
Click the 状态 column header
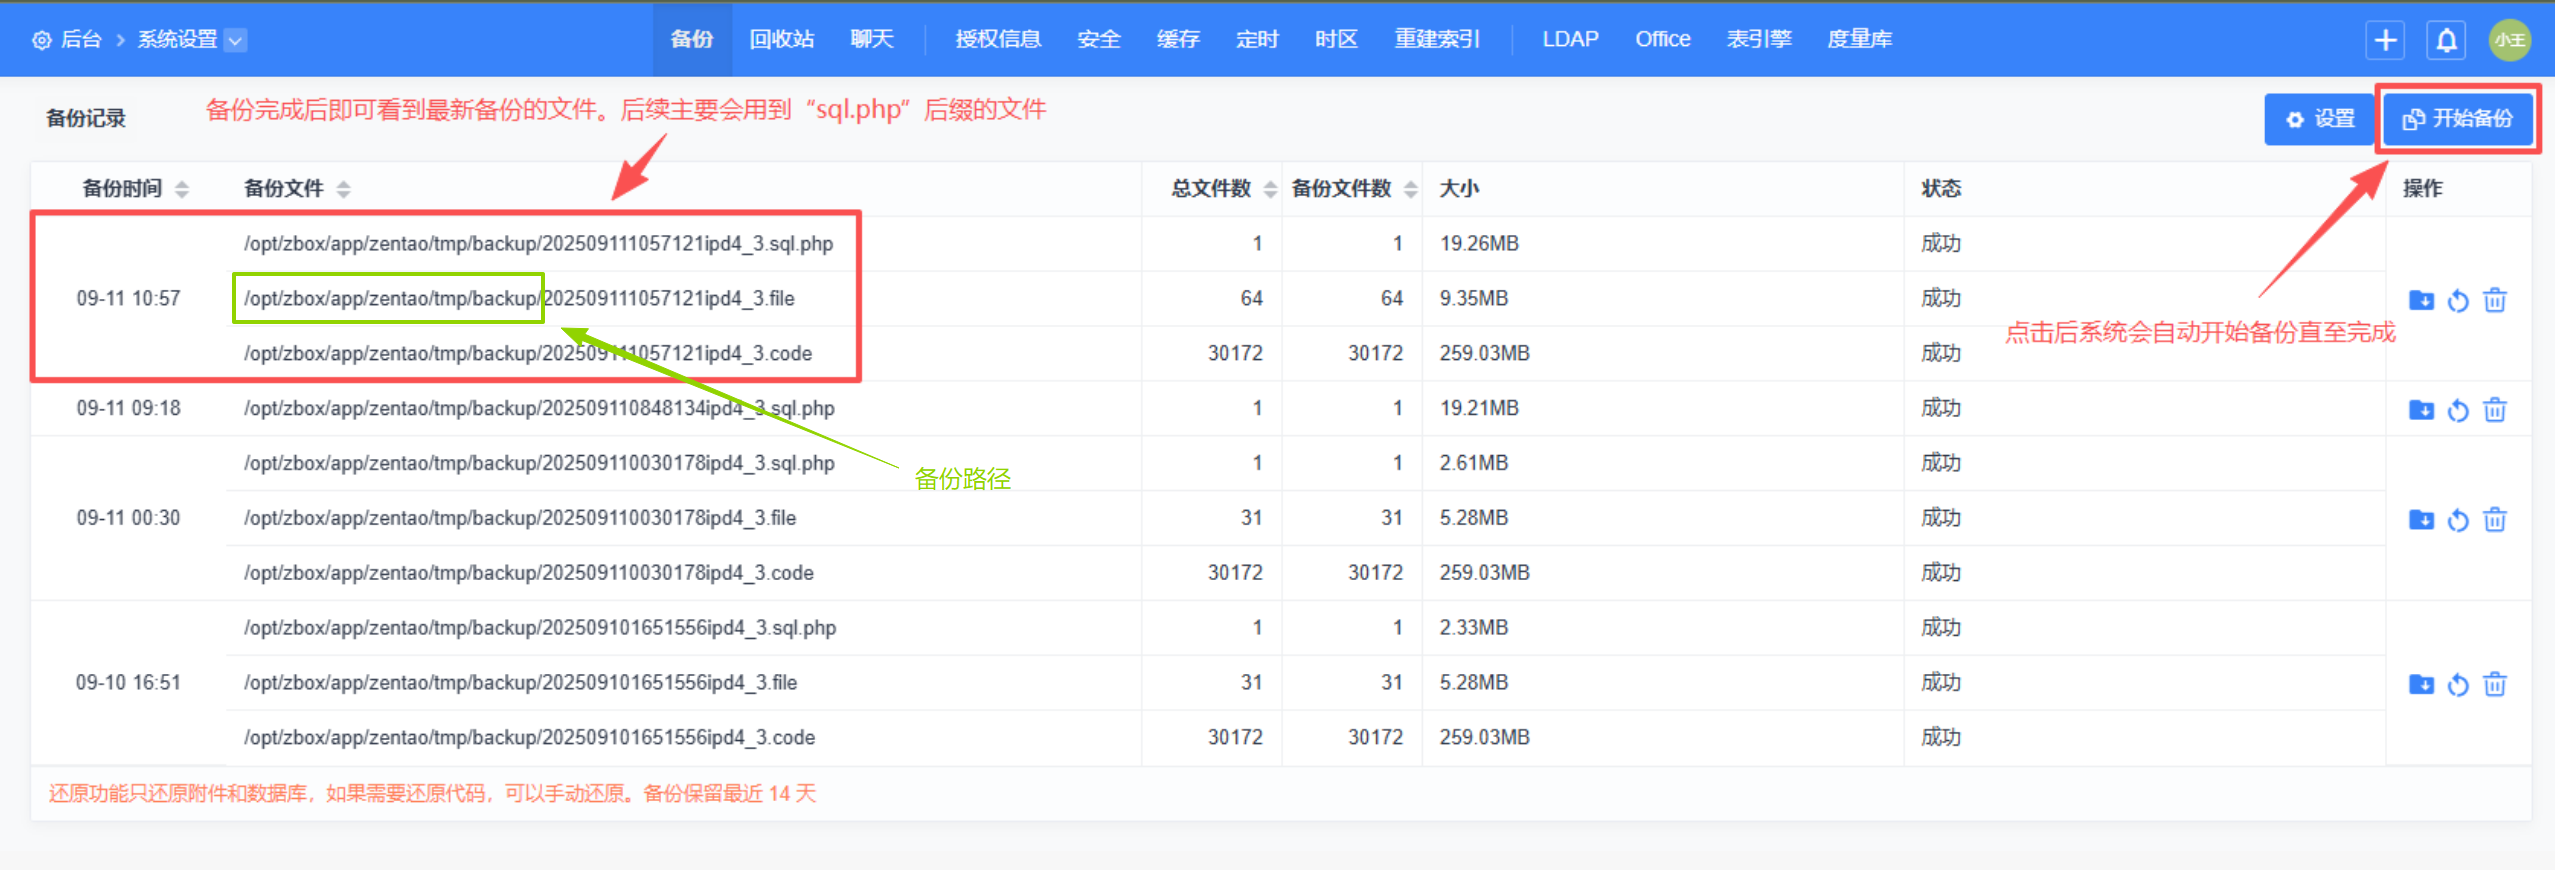point(1941,189)
